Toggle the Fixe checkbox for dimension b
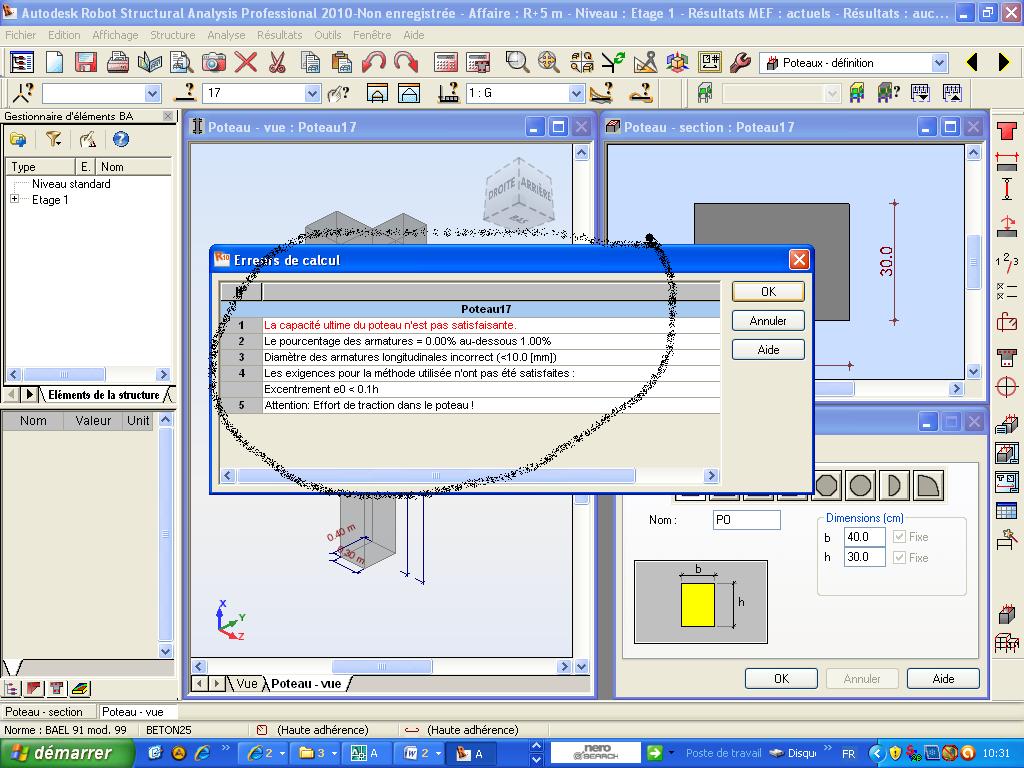This screenshot has height=768, width=1024. pos(899,537)
